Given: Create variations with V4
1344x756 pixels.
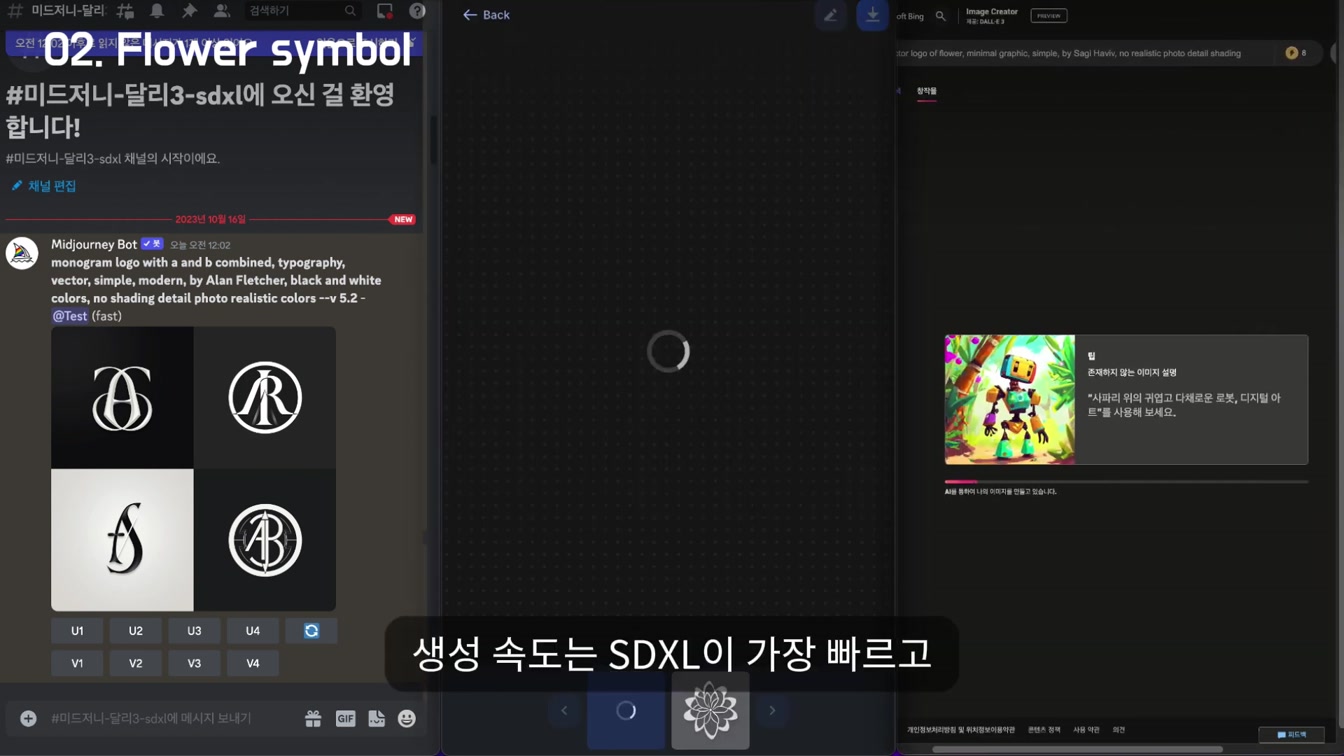Looking at the screenshot, I should (252, 663).
